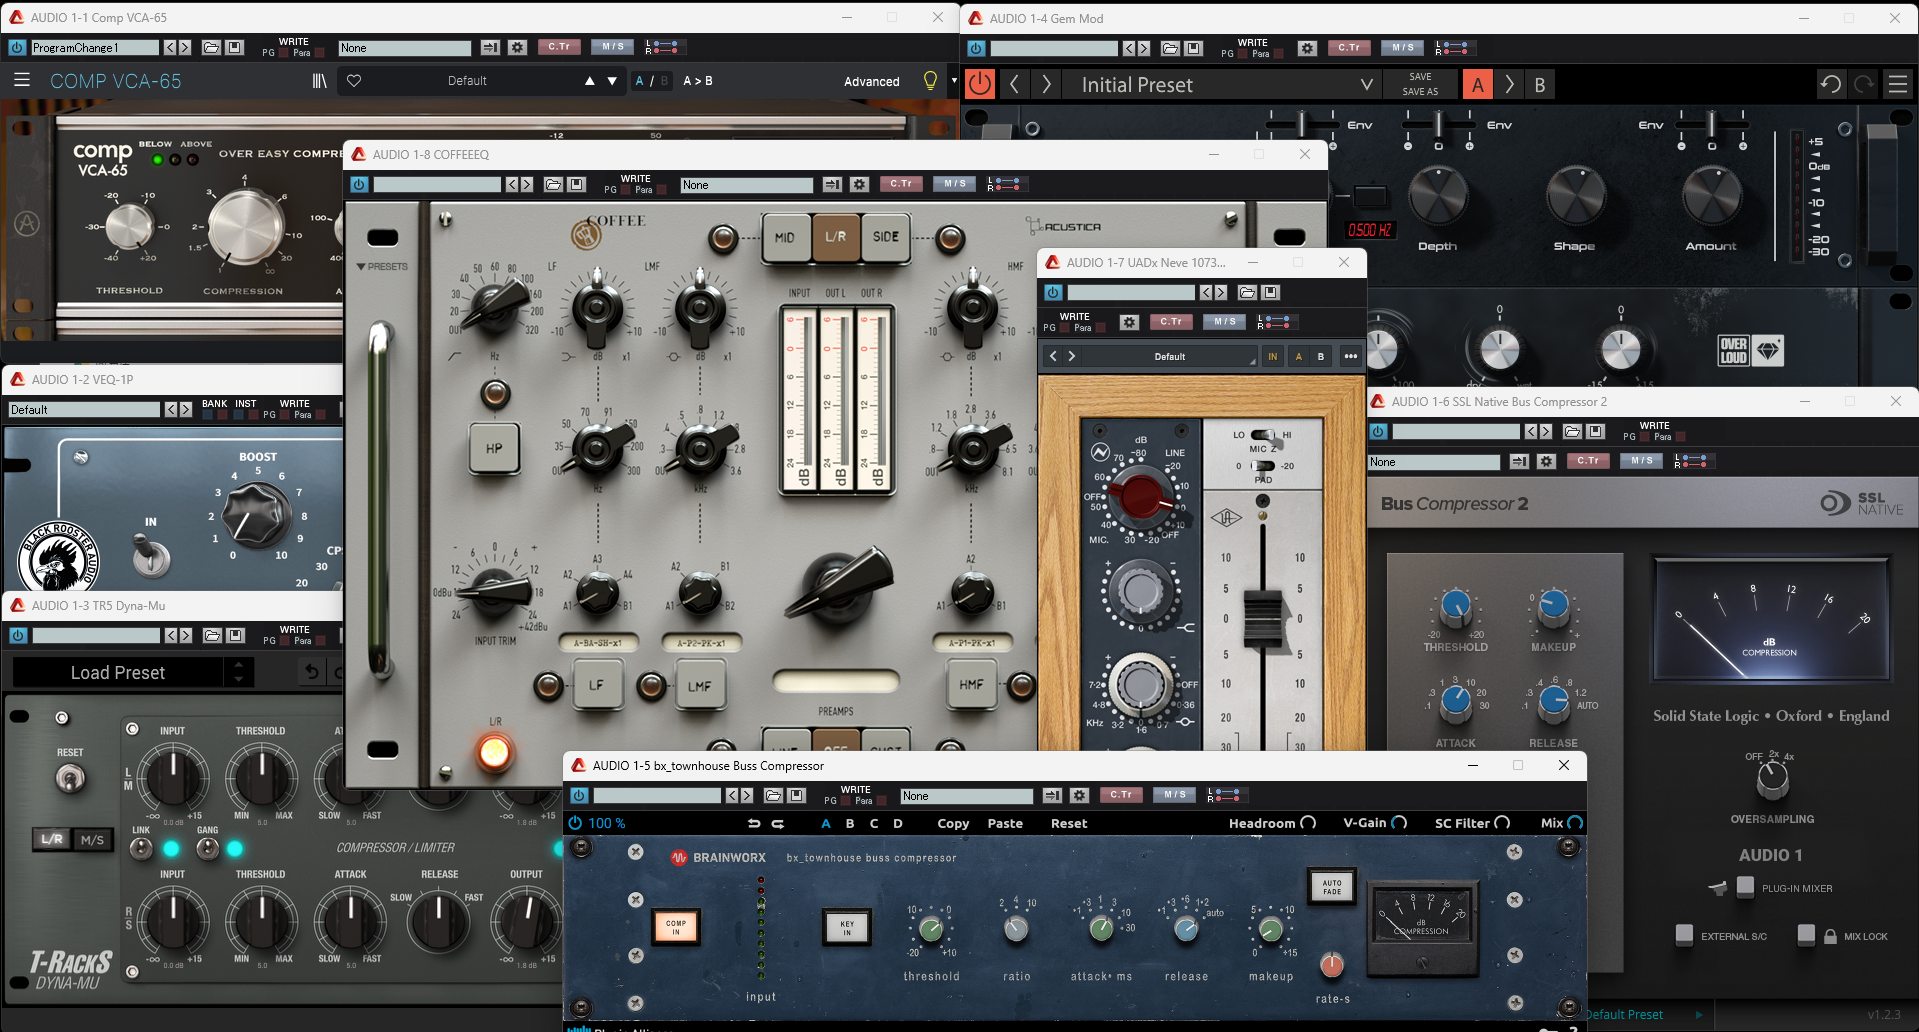Image resolution: width=1919 pixels, height=1032 pixels.
Task: Select L/R mode in COFFEEEQ
Action: [x=836, y=238]
